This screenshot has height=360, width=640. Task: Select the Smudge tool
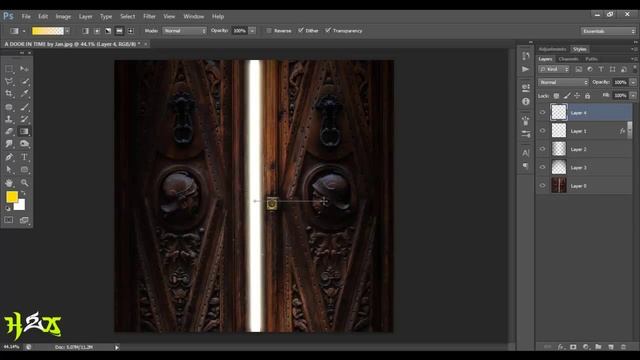click(x=9, y=144)
